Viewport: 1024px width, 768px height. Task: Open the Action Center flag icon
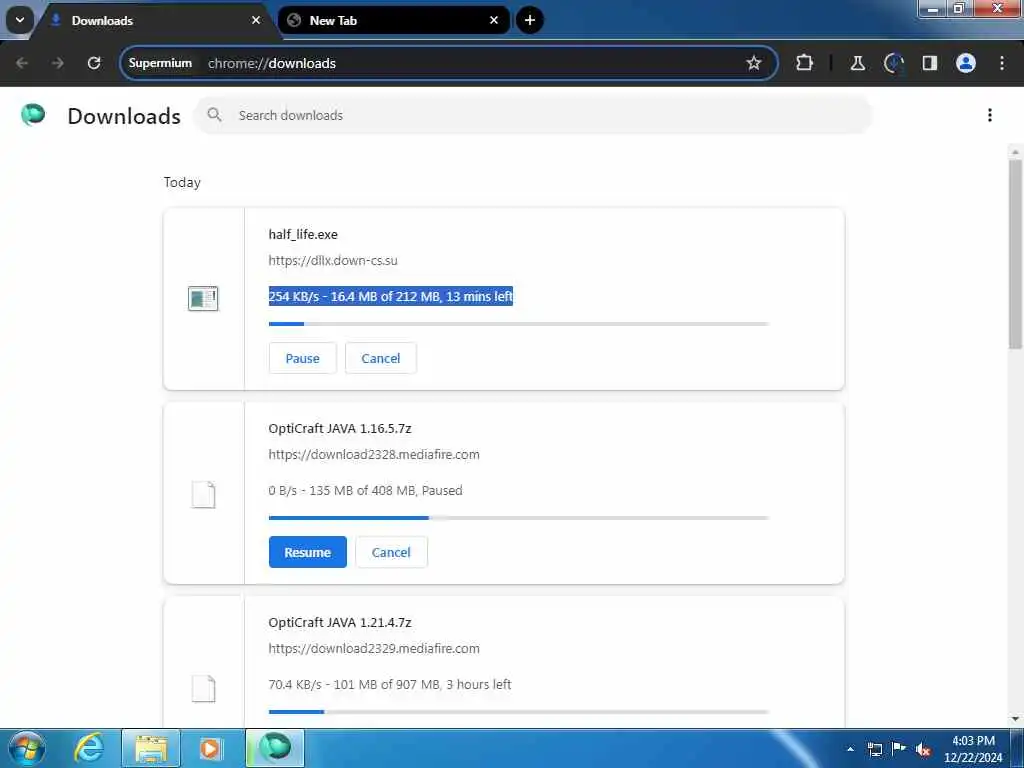pos(899,748)
